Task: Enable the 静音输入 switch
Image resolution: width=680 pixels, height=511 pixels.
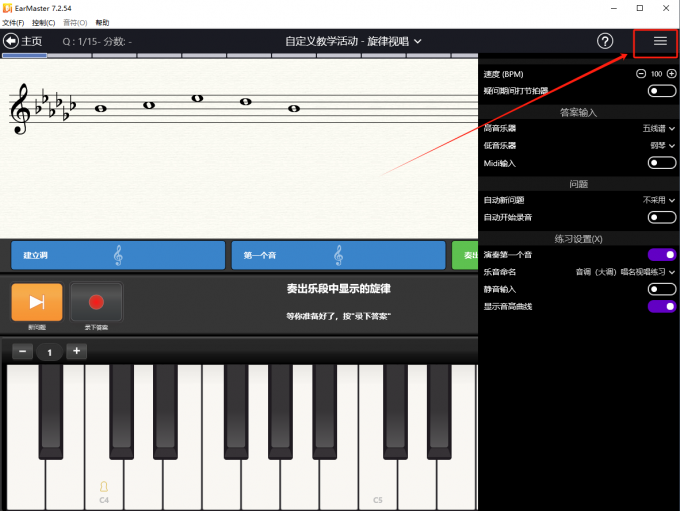Action: [661, 289]
